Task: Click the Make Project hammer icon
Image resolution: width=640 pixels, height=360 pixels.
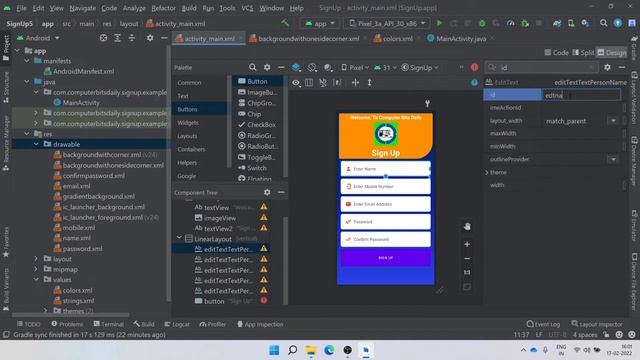Action: 285,23
